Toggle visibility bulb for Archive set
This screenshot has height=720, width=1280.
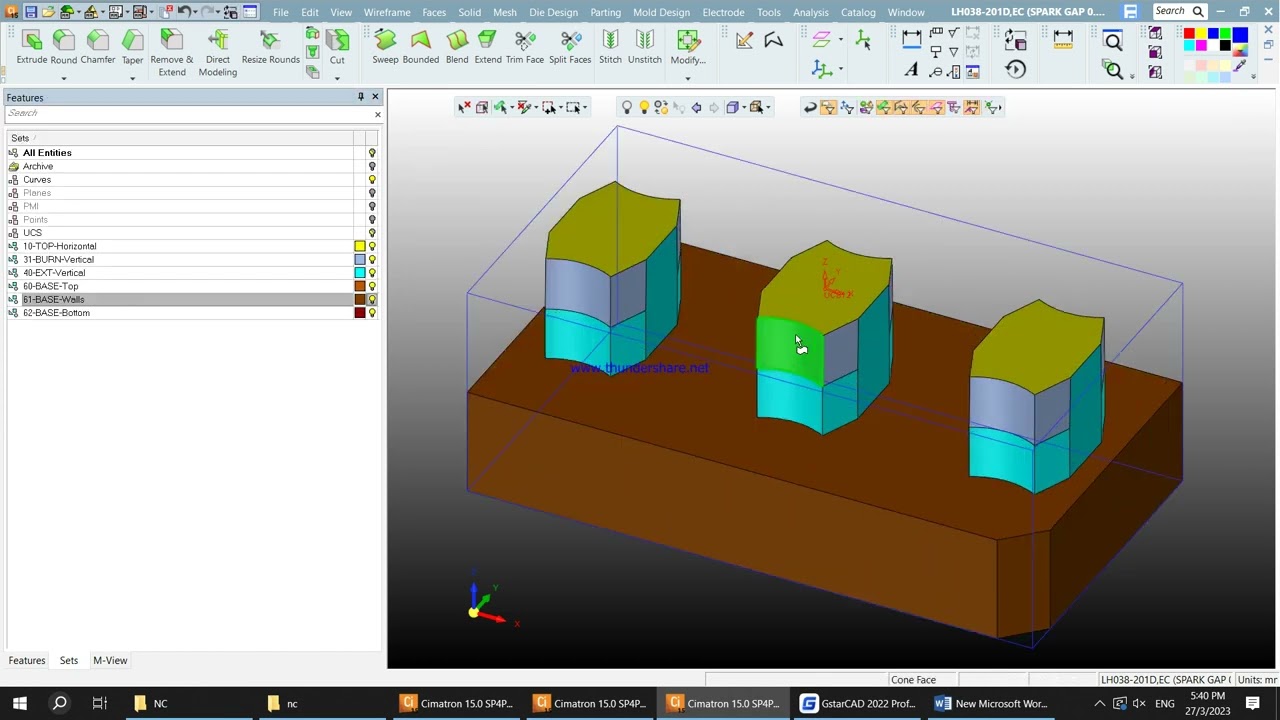click(x=372, y=166)
